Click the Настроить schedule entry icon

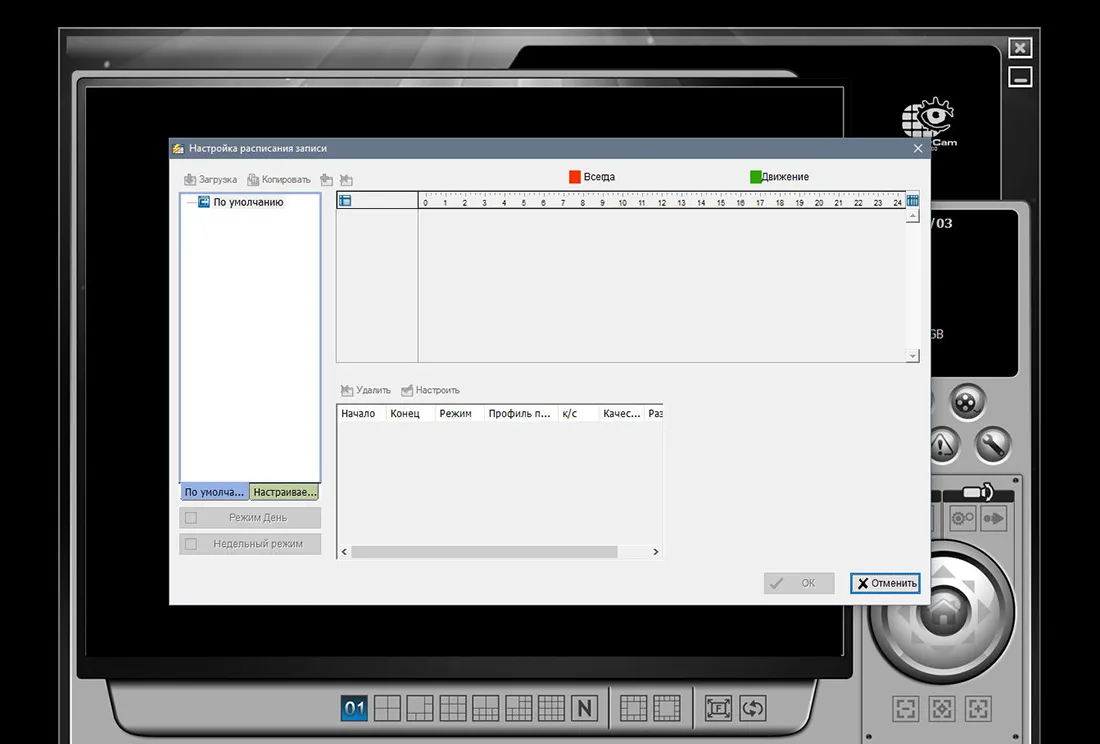(407, 390)
